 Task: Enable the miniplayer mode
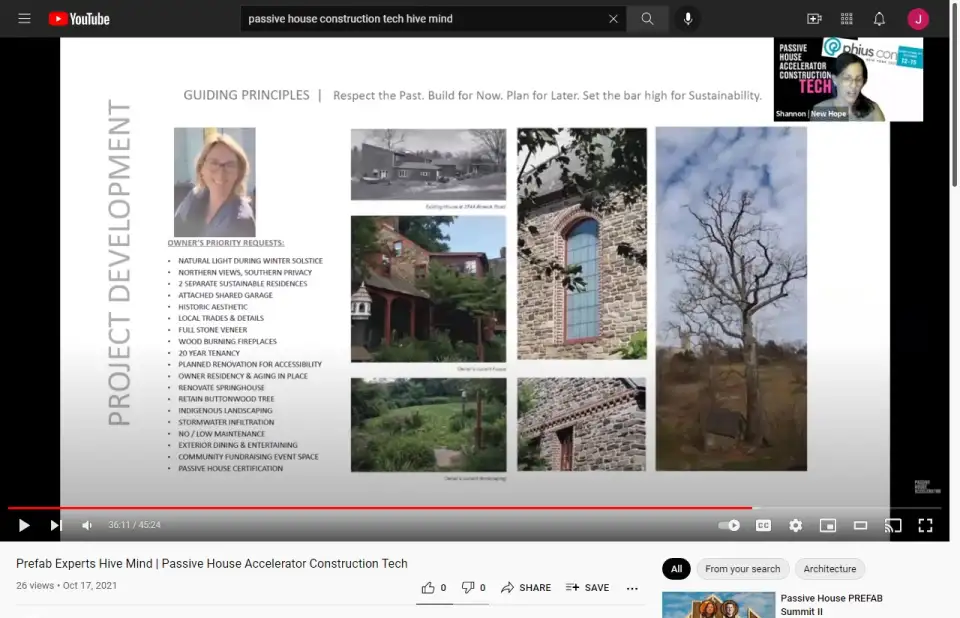(828, 525)
